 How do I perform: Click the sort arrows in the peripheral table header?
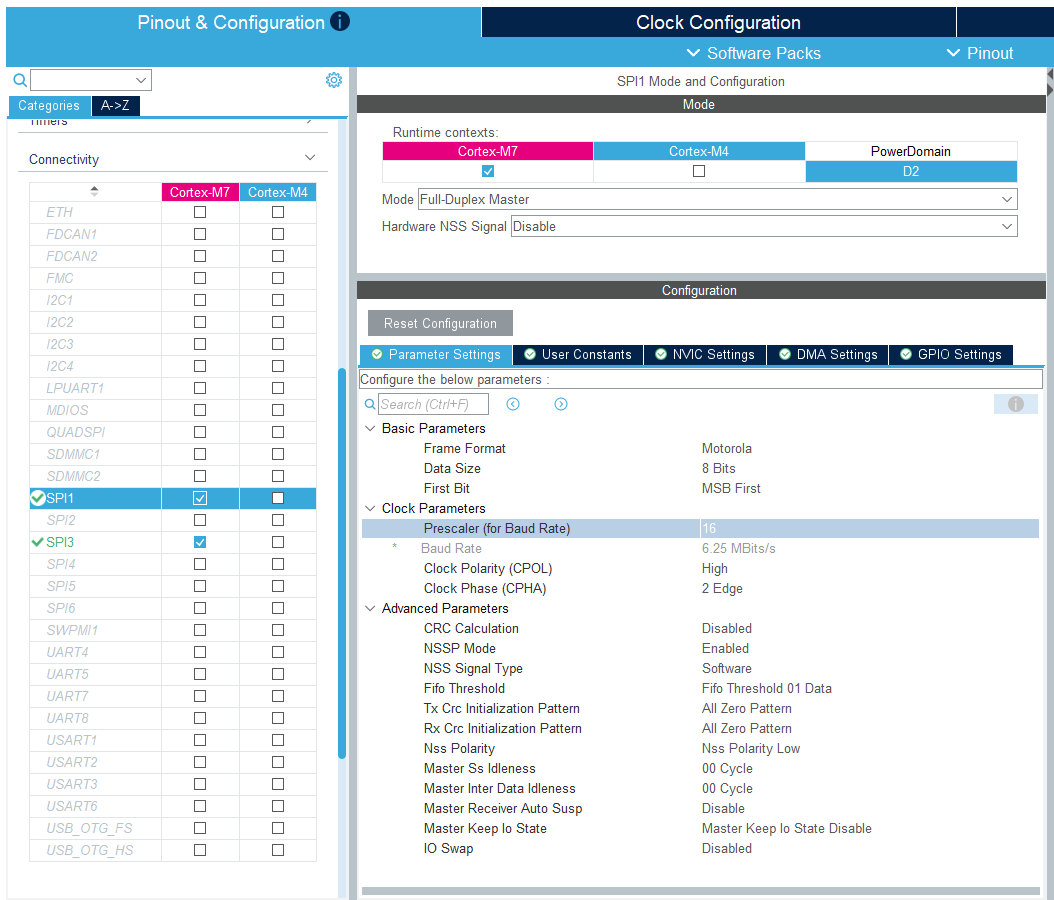coord(94,192)
